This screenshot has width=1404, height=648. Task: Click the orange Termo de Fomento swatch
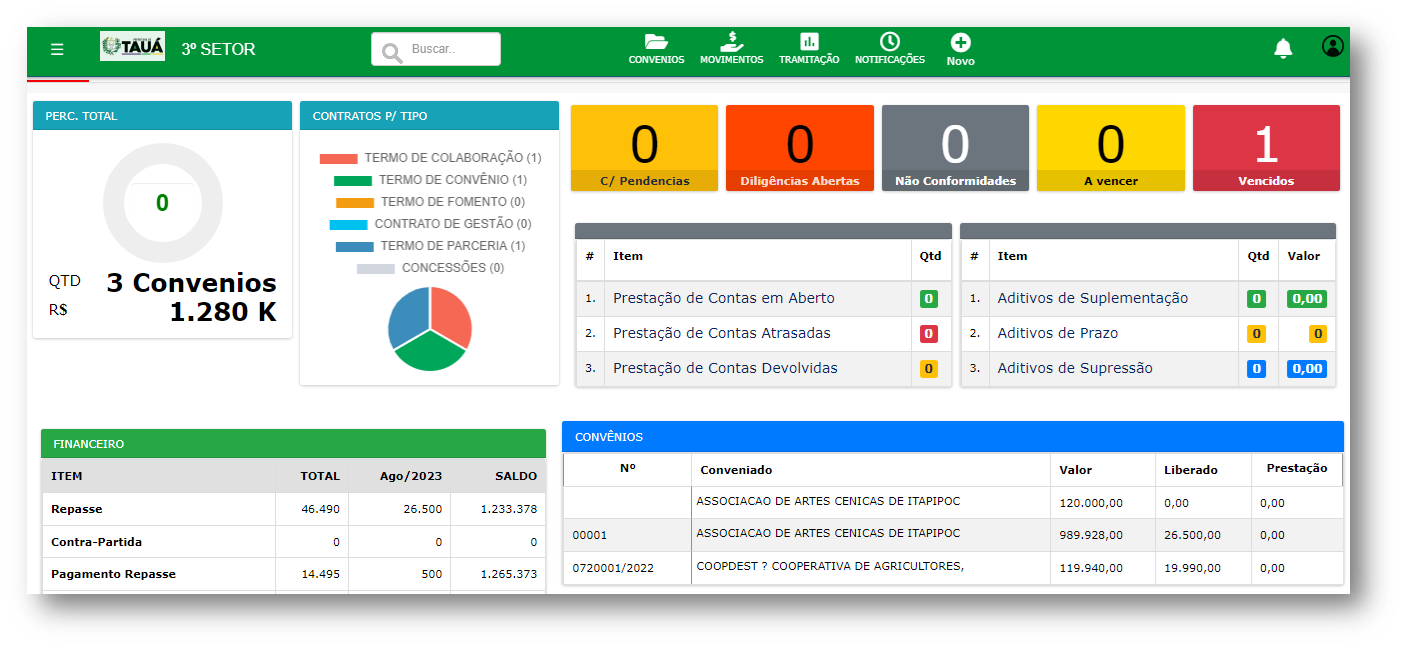pyautogui.click(x=354, y=202)
